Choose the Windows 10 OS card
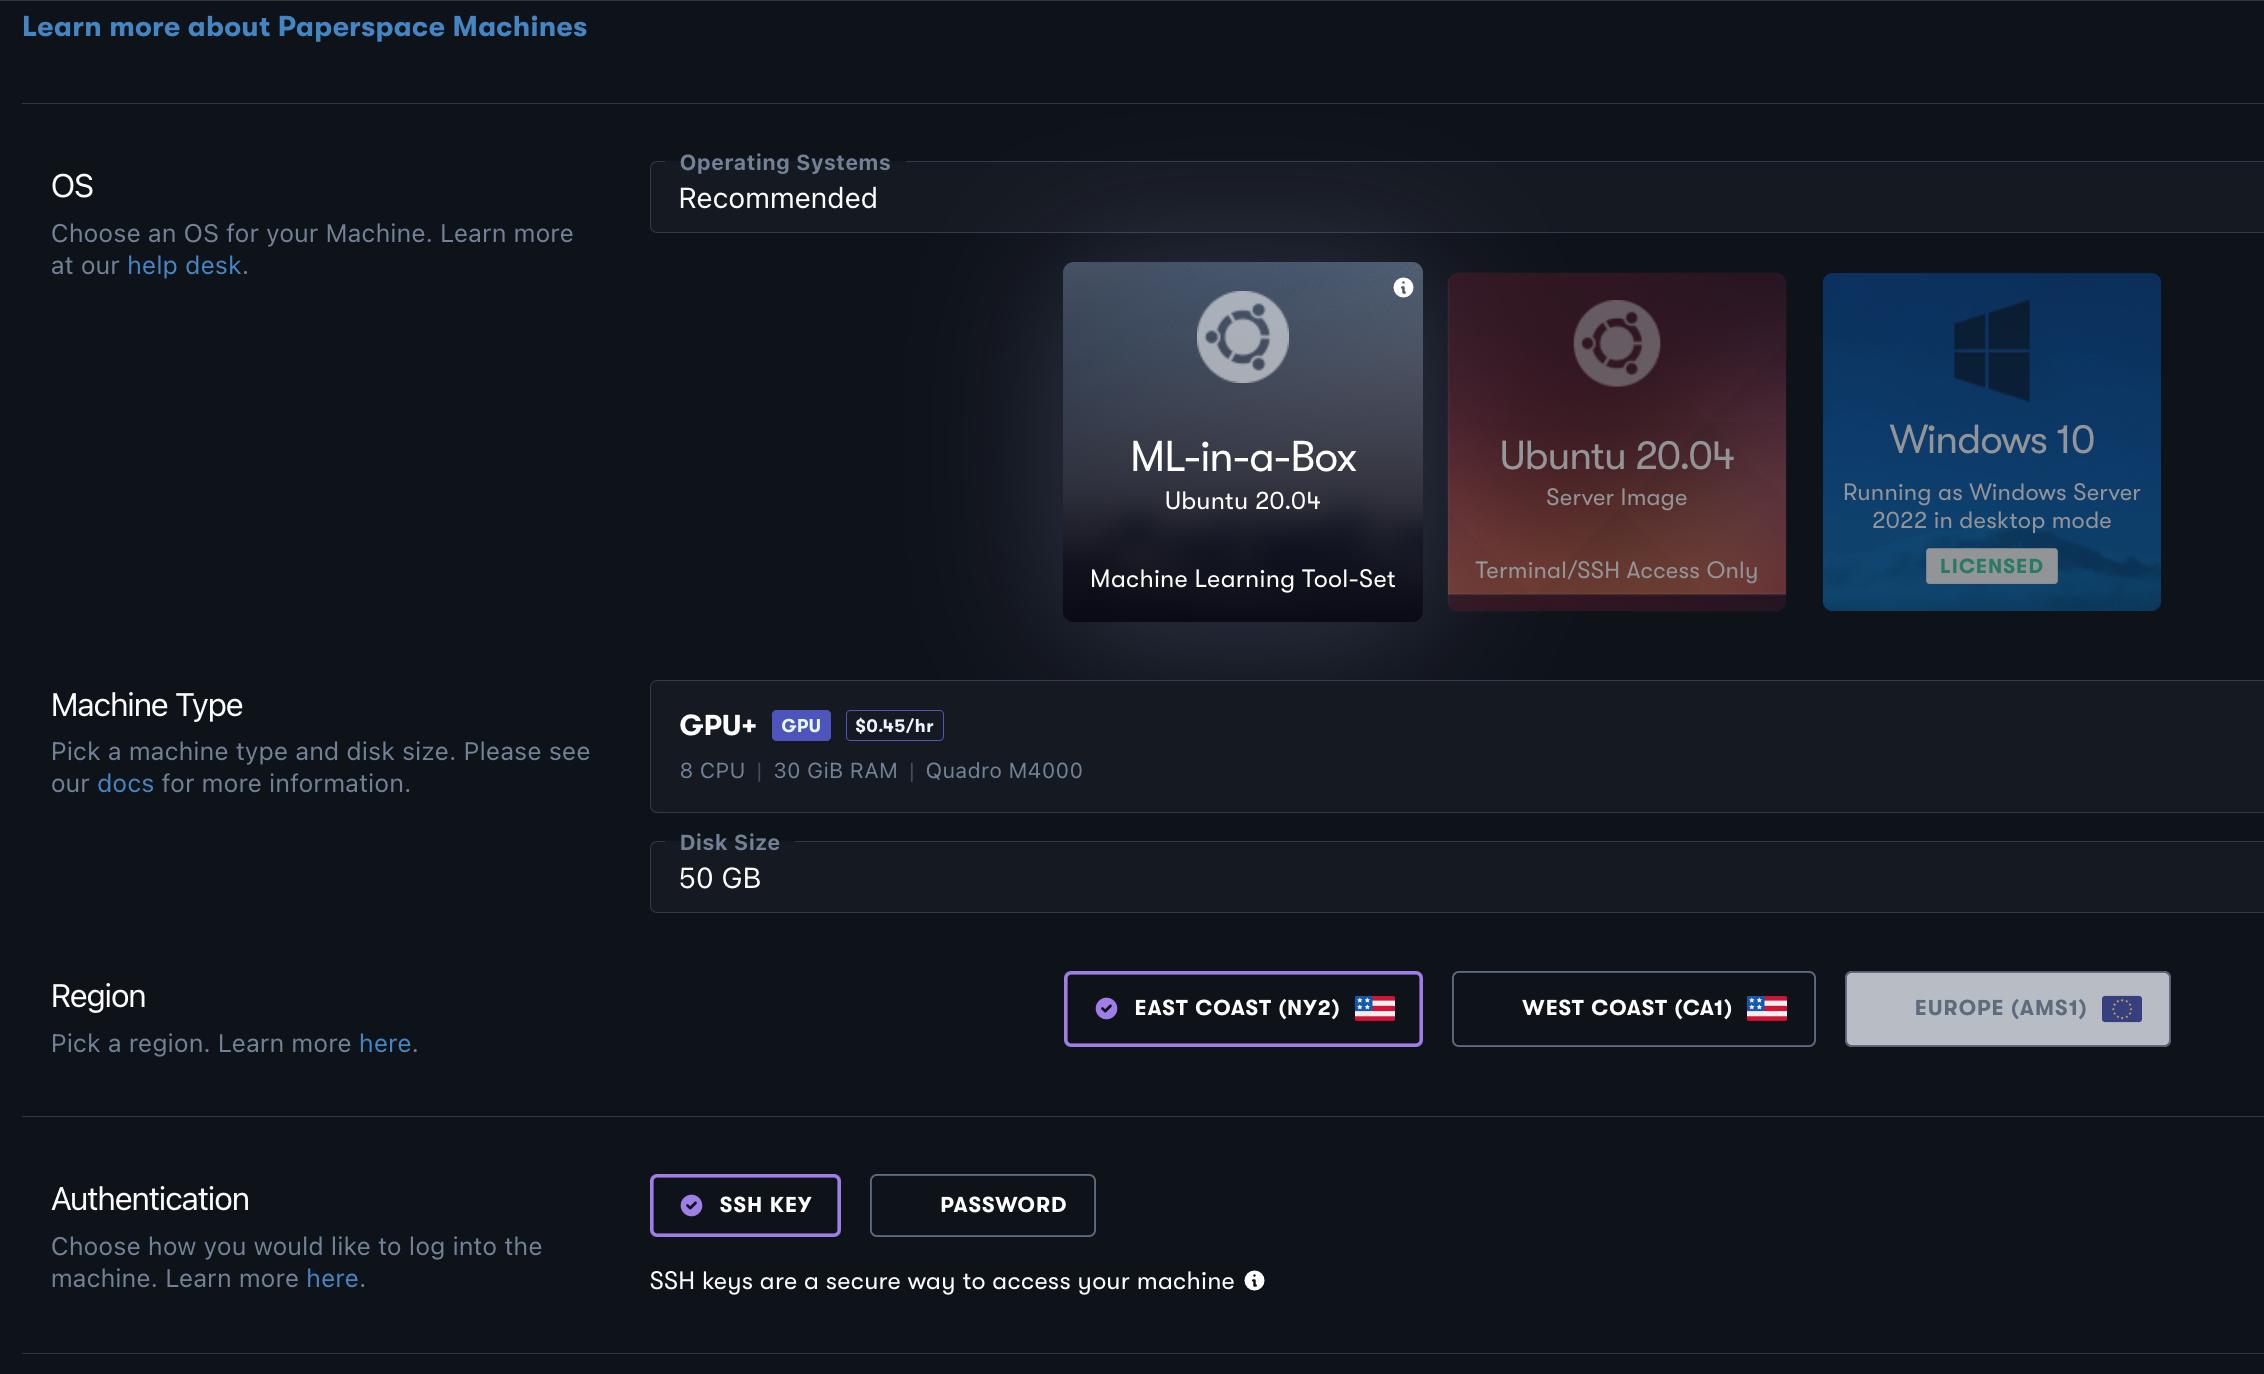 1991,442
